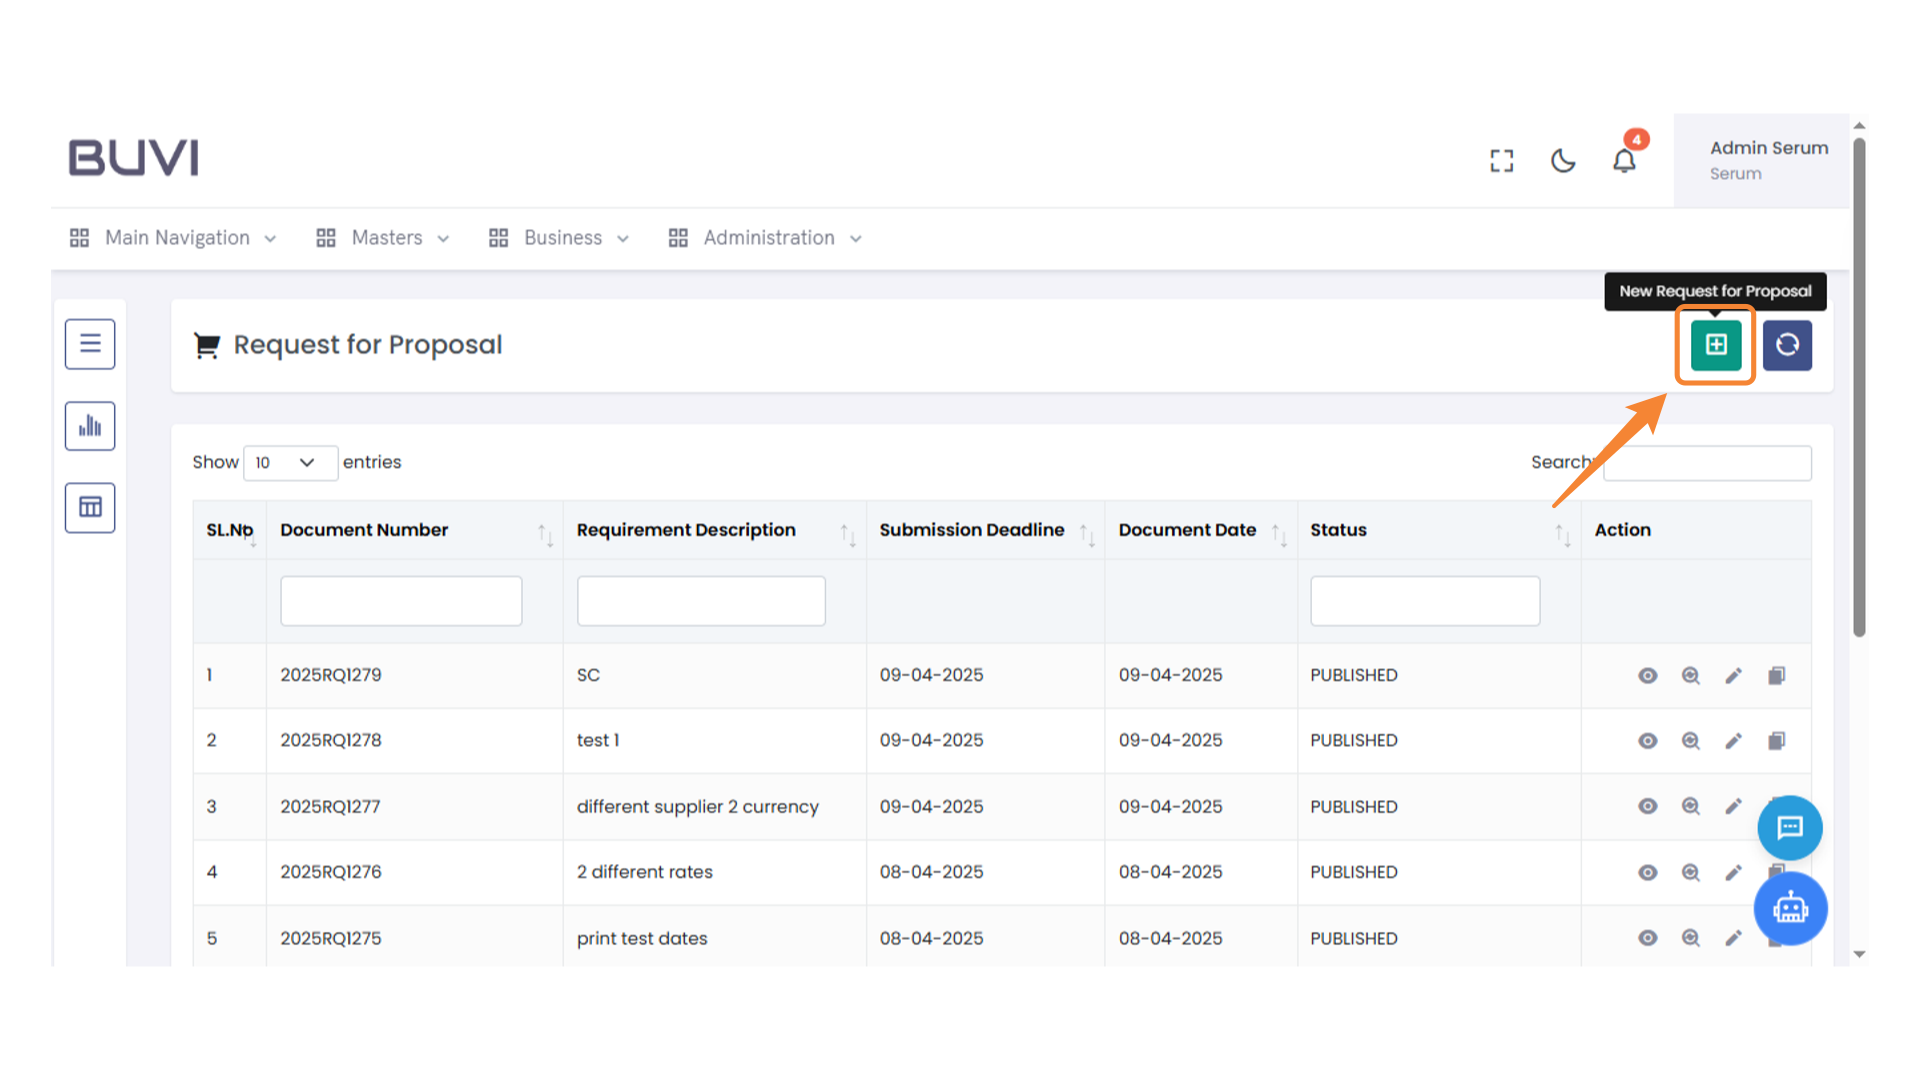Image resolution: width=1920 pixels, height=1080 pixels.
Task: Open the bar chart sidebar icon
Action: [90, 426]
